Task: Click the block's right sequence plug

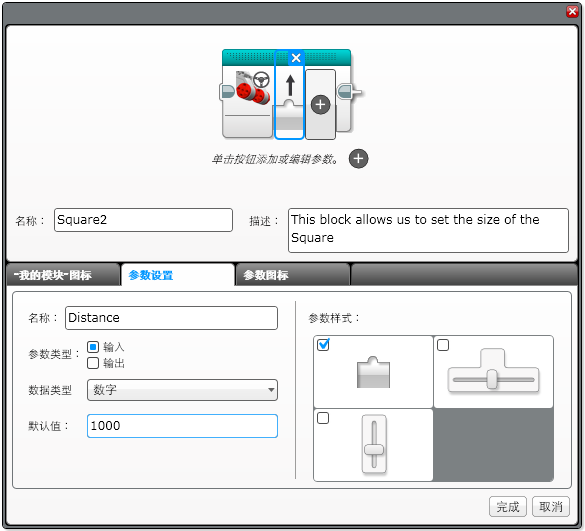Action: tap(348, 91)
